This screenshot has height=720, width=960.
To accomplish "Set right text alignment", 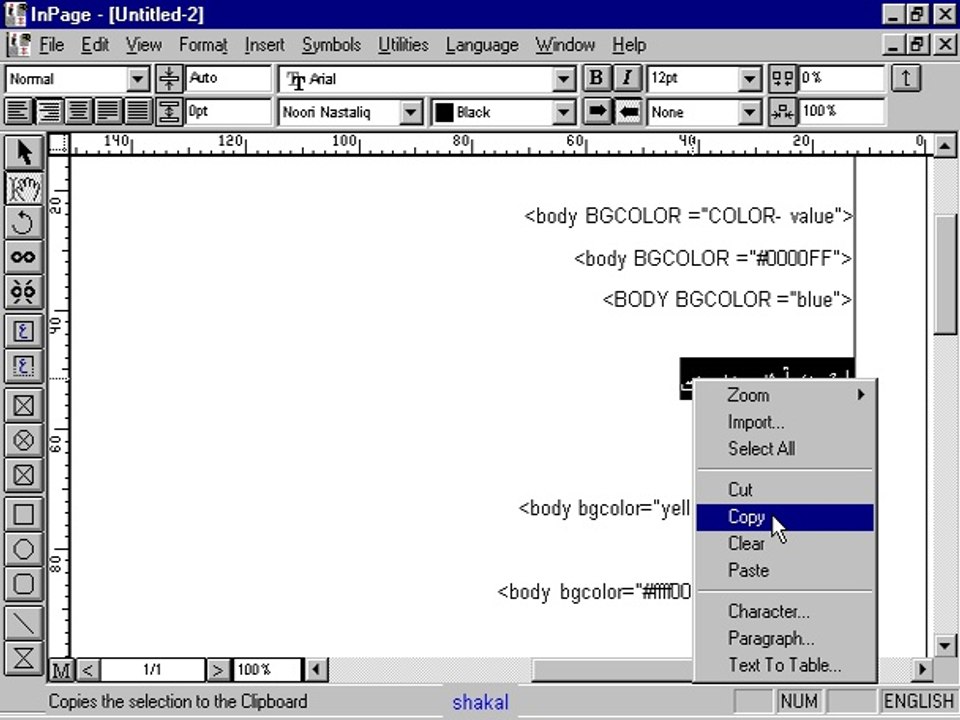I will coord(48,112).
